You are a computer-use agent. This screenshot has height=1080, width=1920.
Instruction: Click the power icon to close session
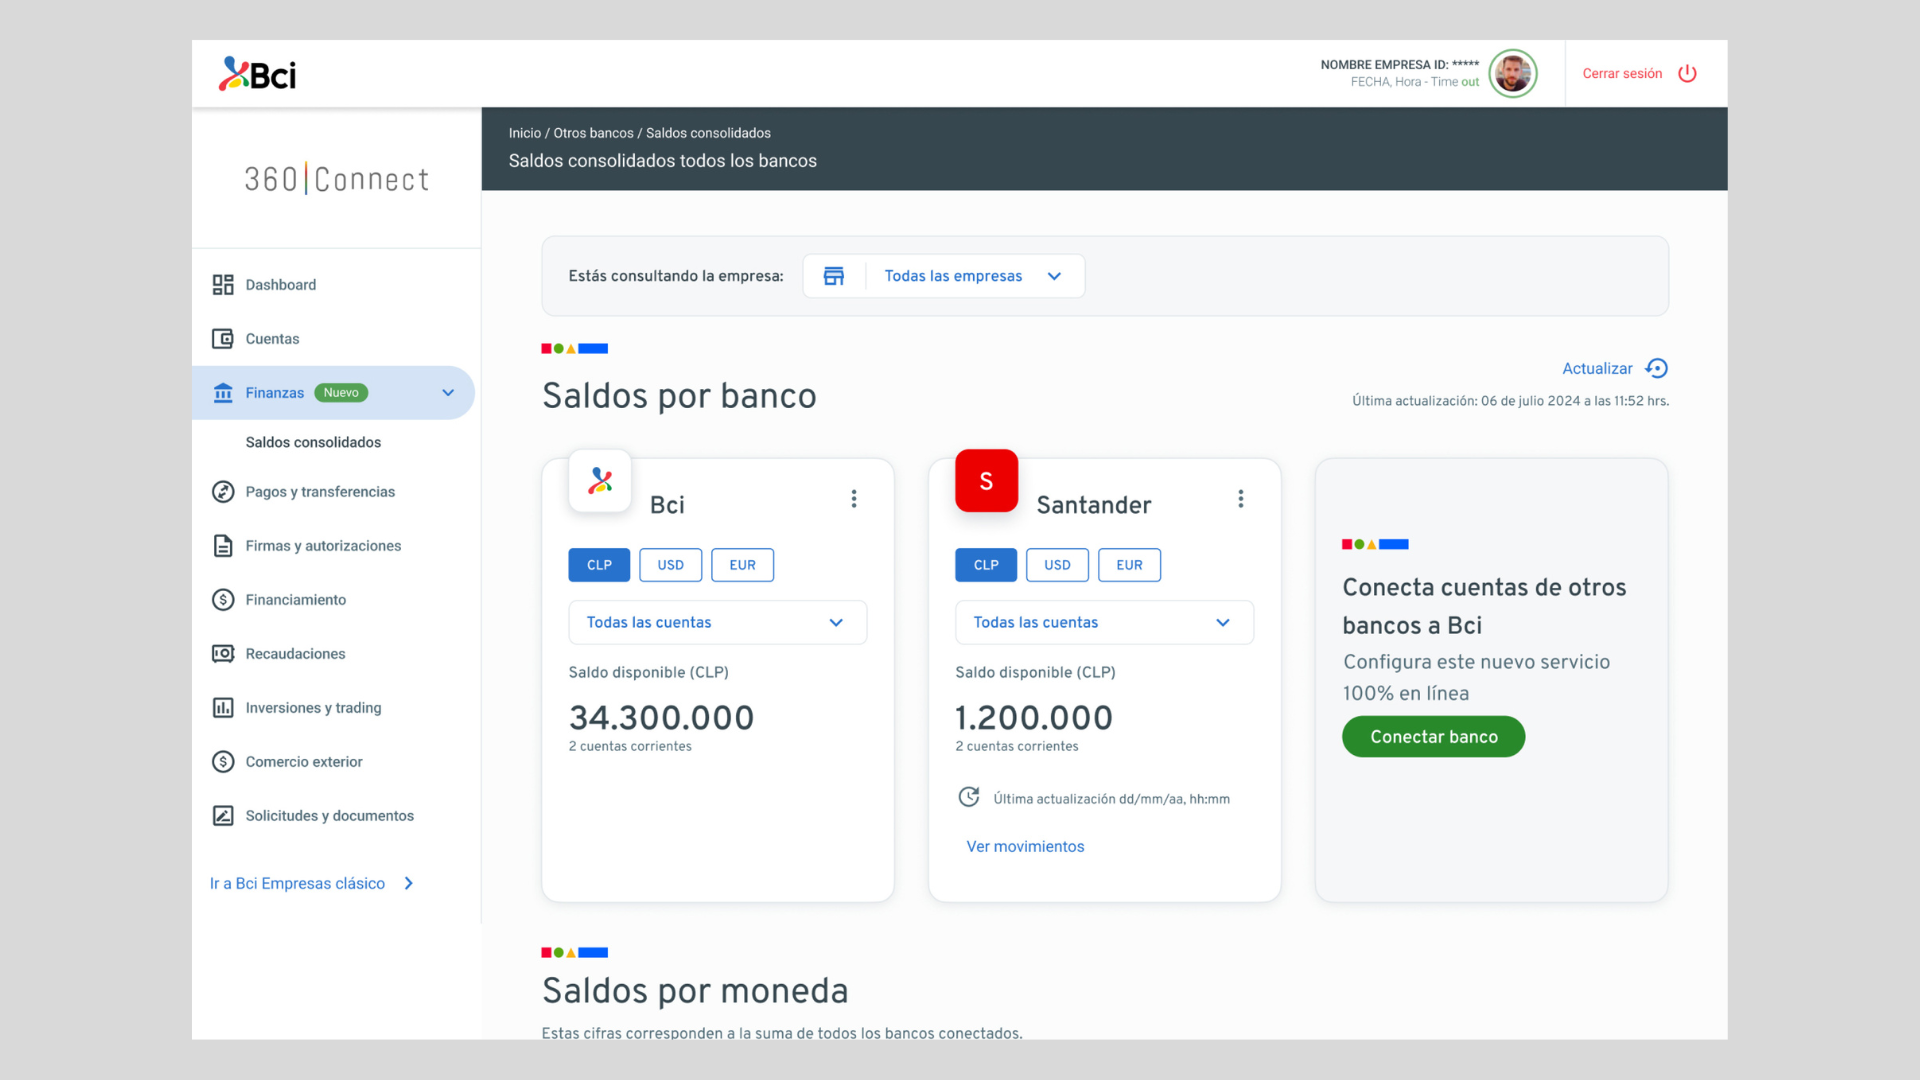[x=1687, y=74]
